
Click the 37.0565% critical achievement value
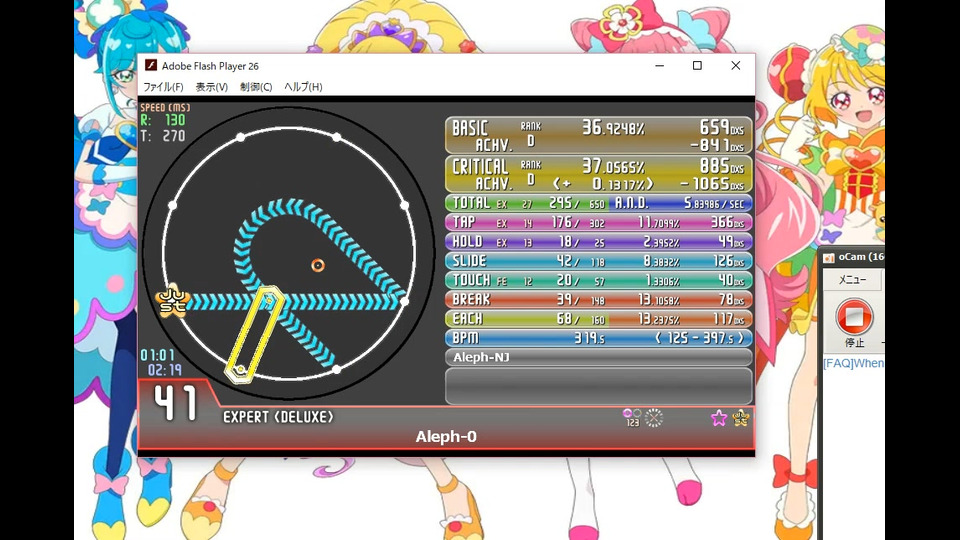(x=613, y=167)
